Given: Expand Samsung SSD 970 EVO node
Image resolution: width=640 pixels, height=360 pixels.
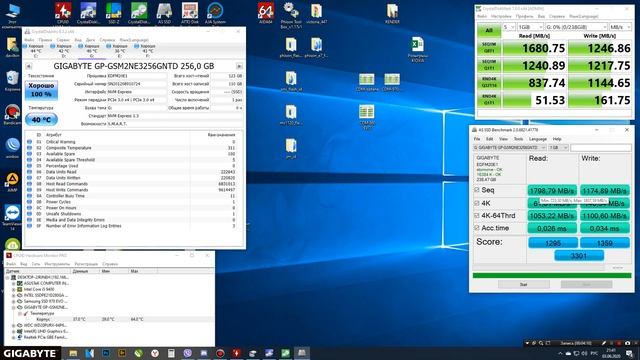Looking at the screenshot, I should [x=13, y=301].
